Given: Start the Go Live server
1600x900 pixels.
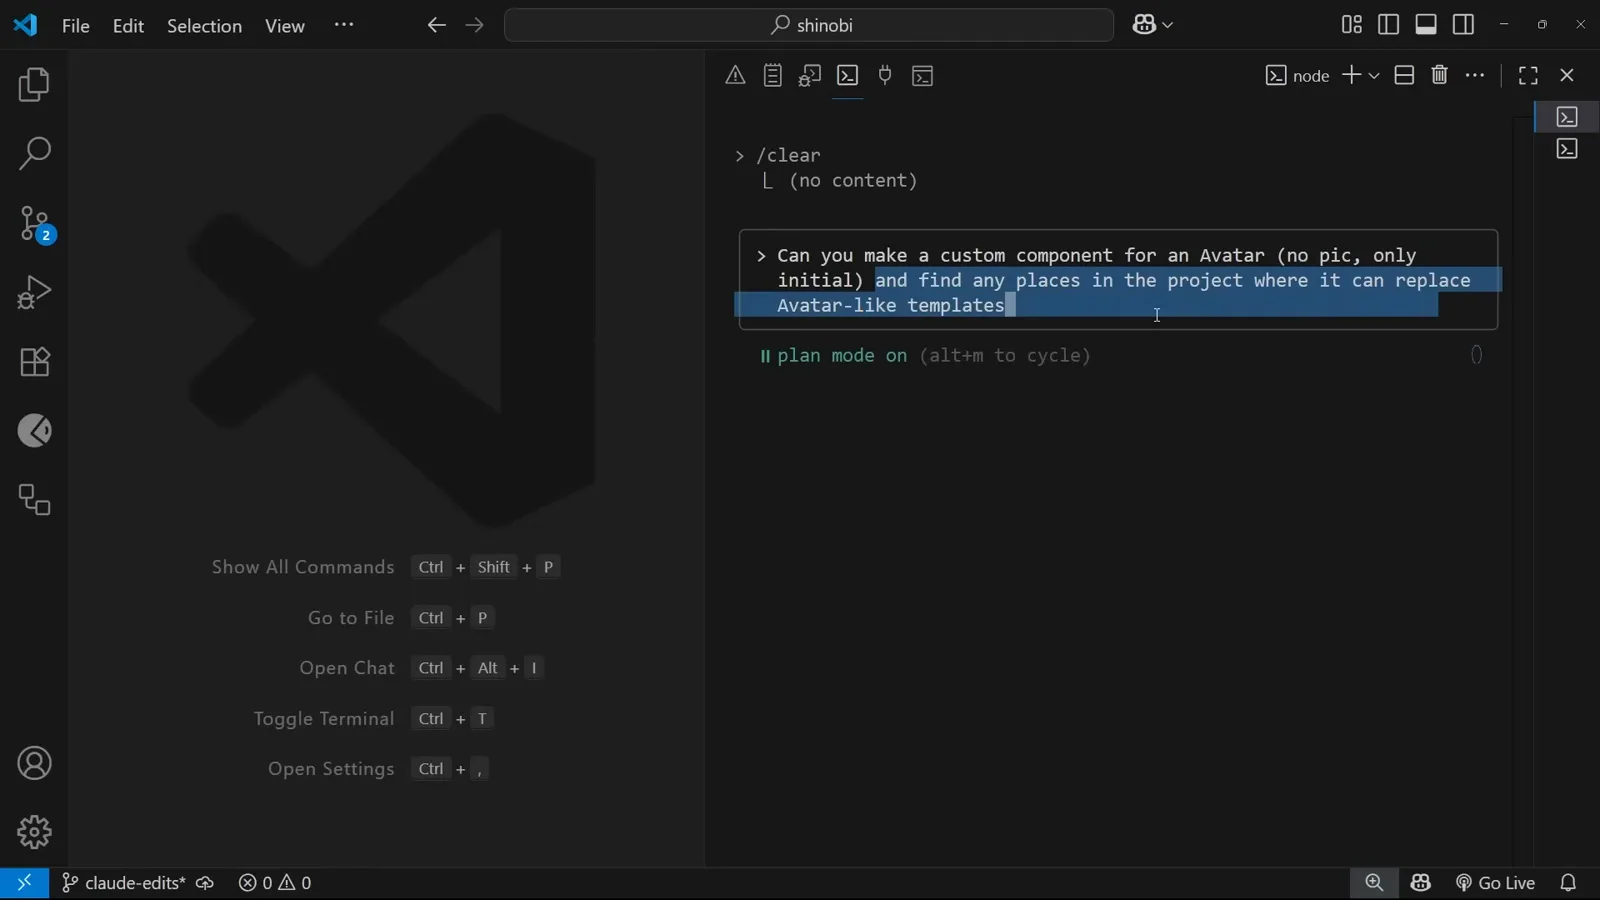Looking at the screenshot, I should coord(1496,883).
